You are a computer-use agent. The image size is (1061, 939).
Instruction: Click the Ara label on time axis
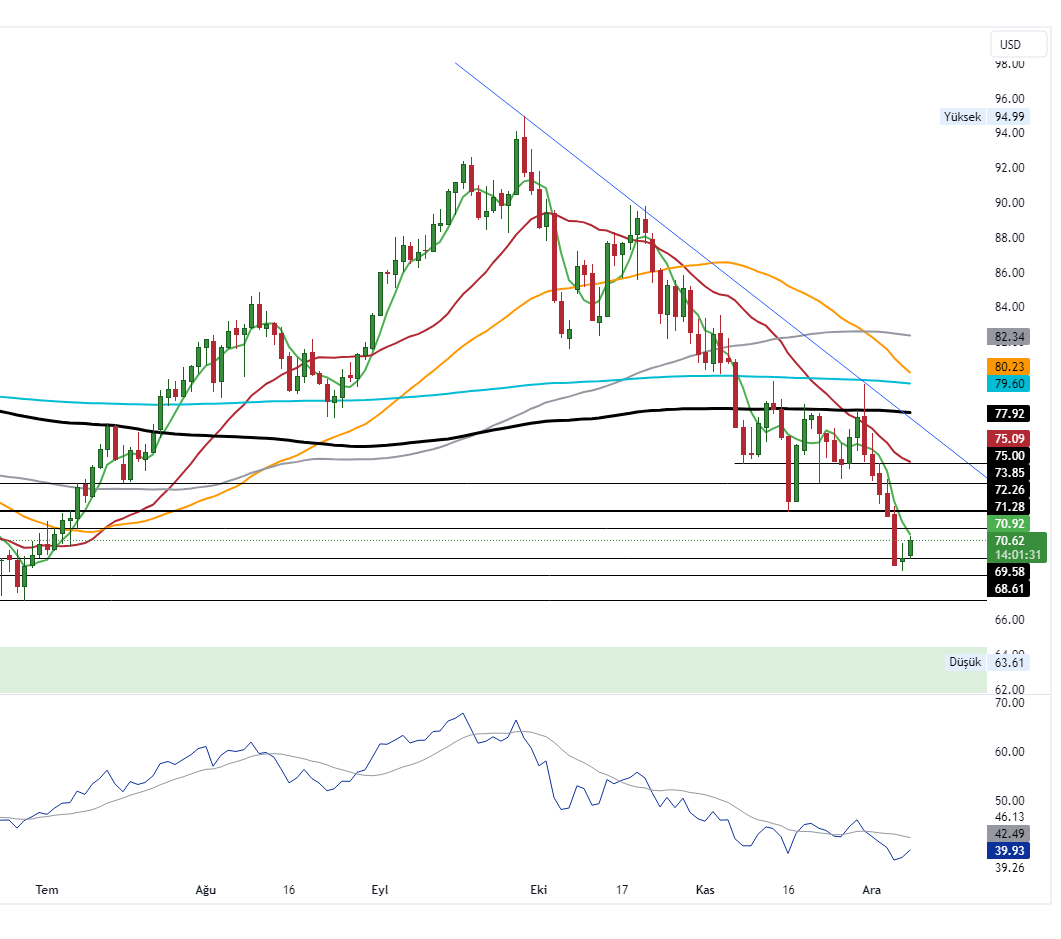point(871,889)
